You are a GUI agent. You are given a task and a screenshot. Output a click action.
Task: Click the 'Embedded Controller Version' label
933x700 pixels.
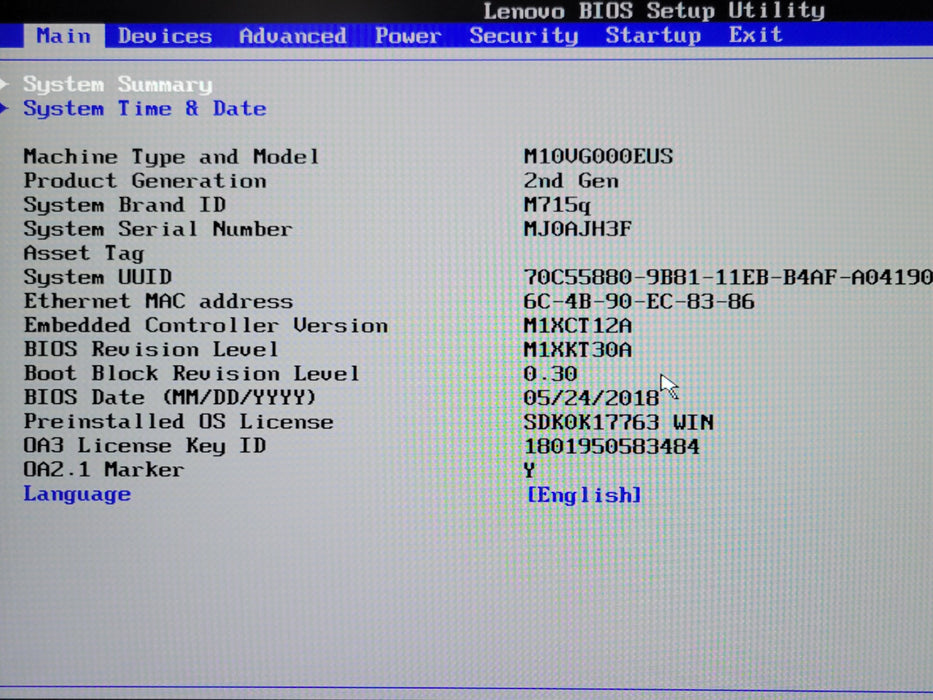pos(205,326)
